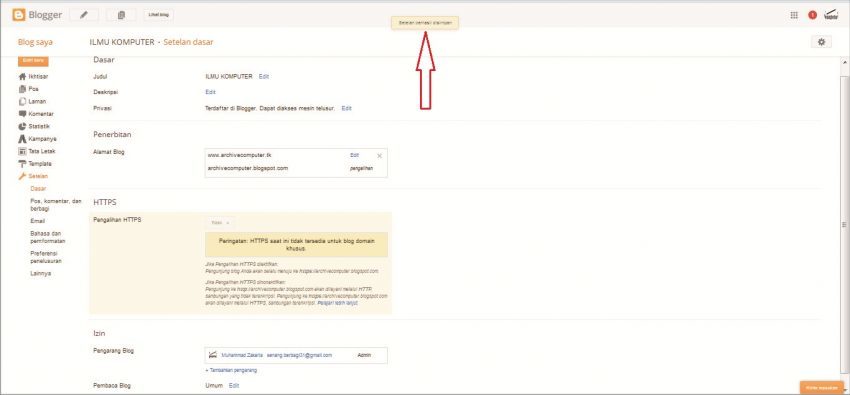This screenshot has width=850, height=395.
Task: Edit the www.archivecomputer.tk address
Action: coord(355,155)
